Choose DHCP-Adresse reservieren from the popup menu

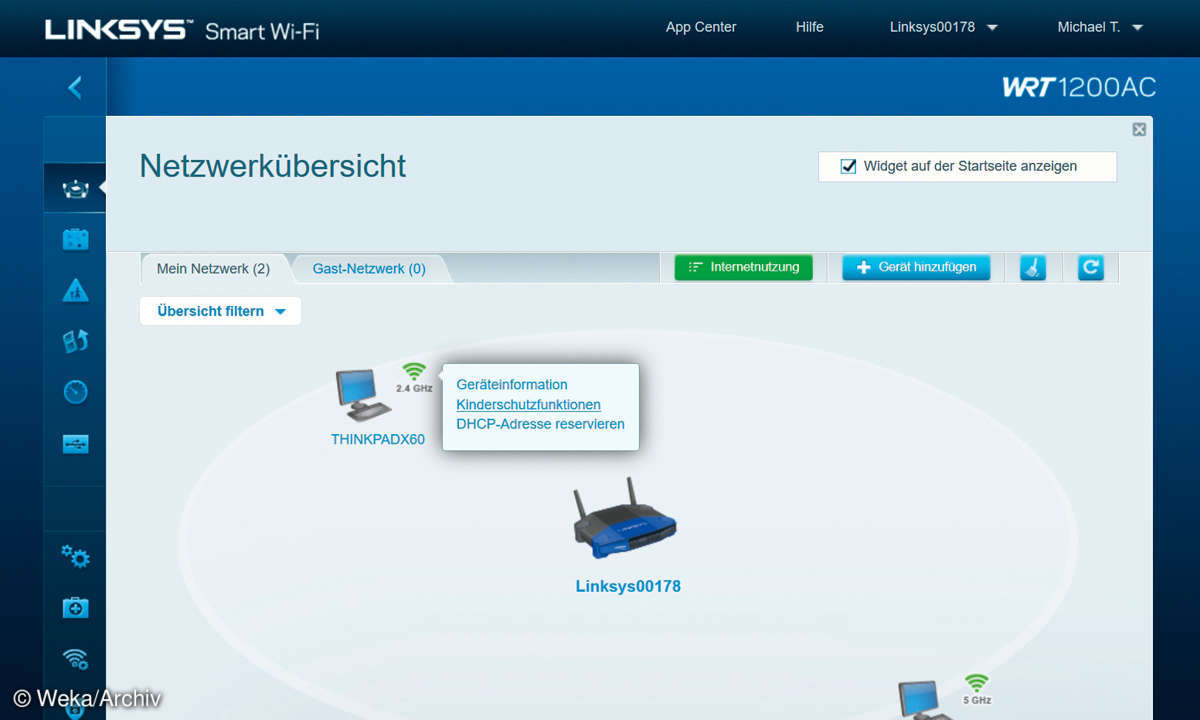[540, 424]
